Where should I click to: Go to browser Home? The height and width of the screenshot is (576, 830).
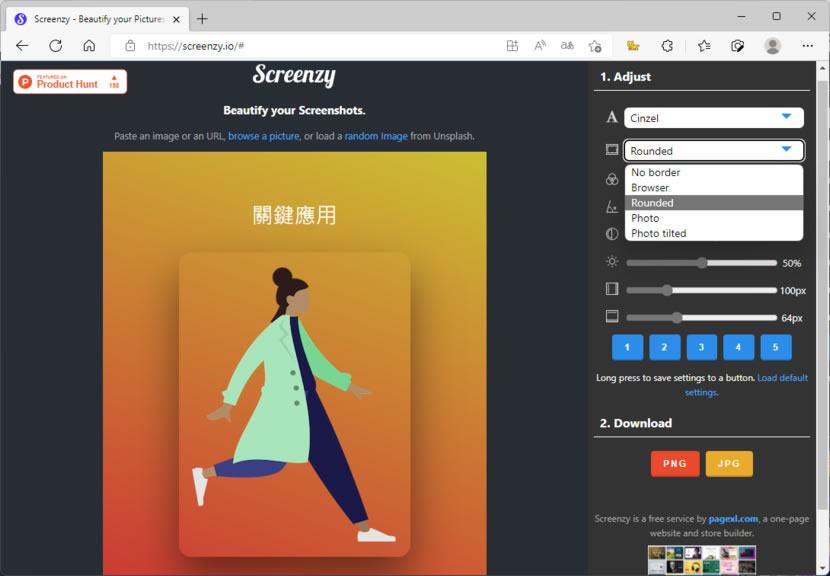pyautogui.click(x=89, y=46)
